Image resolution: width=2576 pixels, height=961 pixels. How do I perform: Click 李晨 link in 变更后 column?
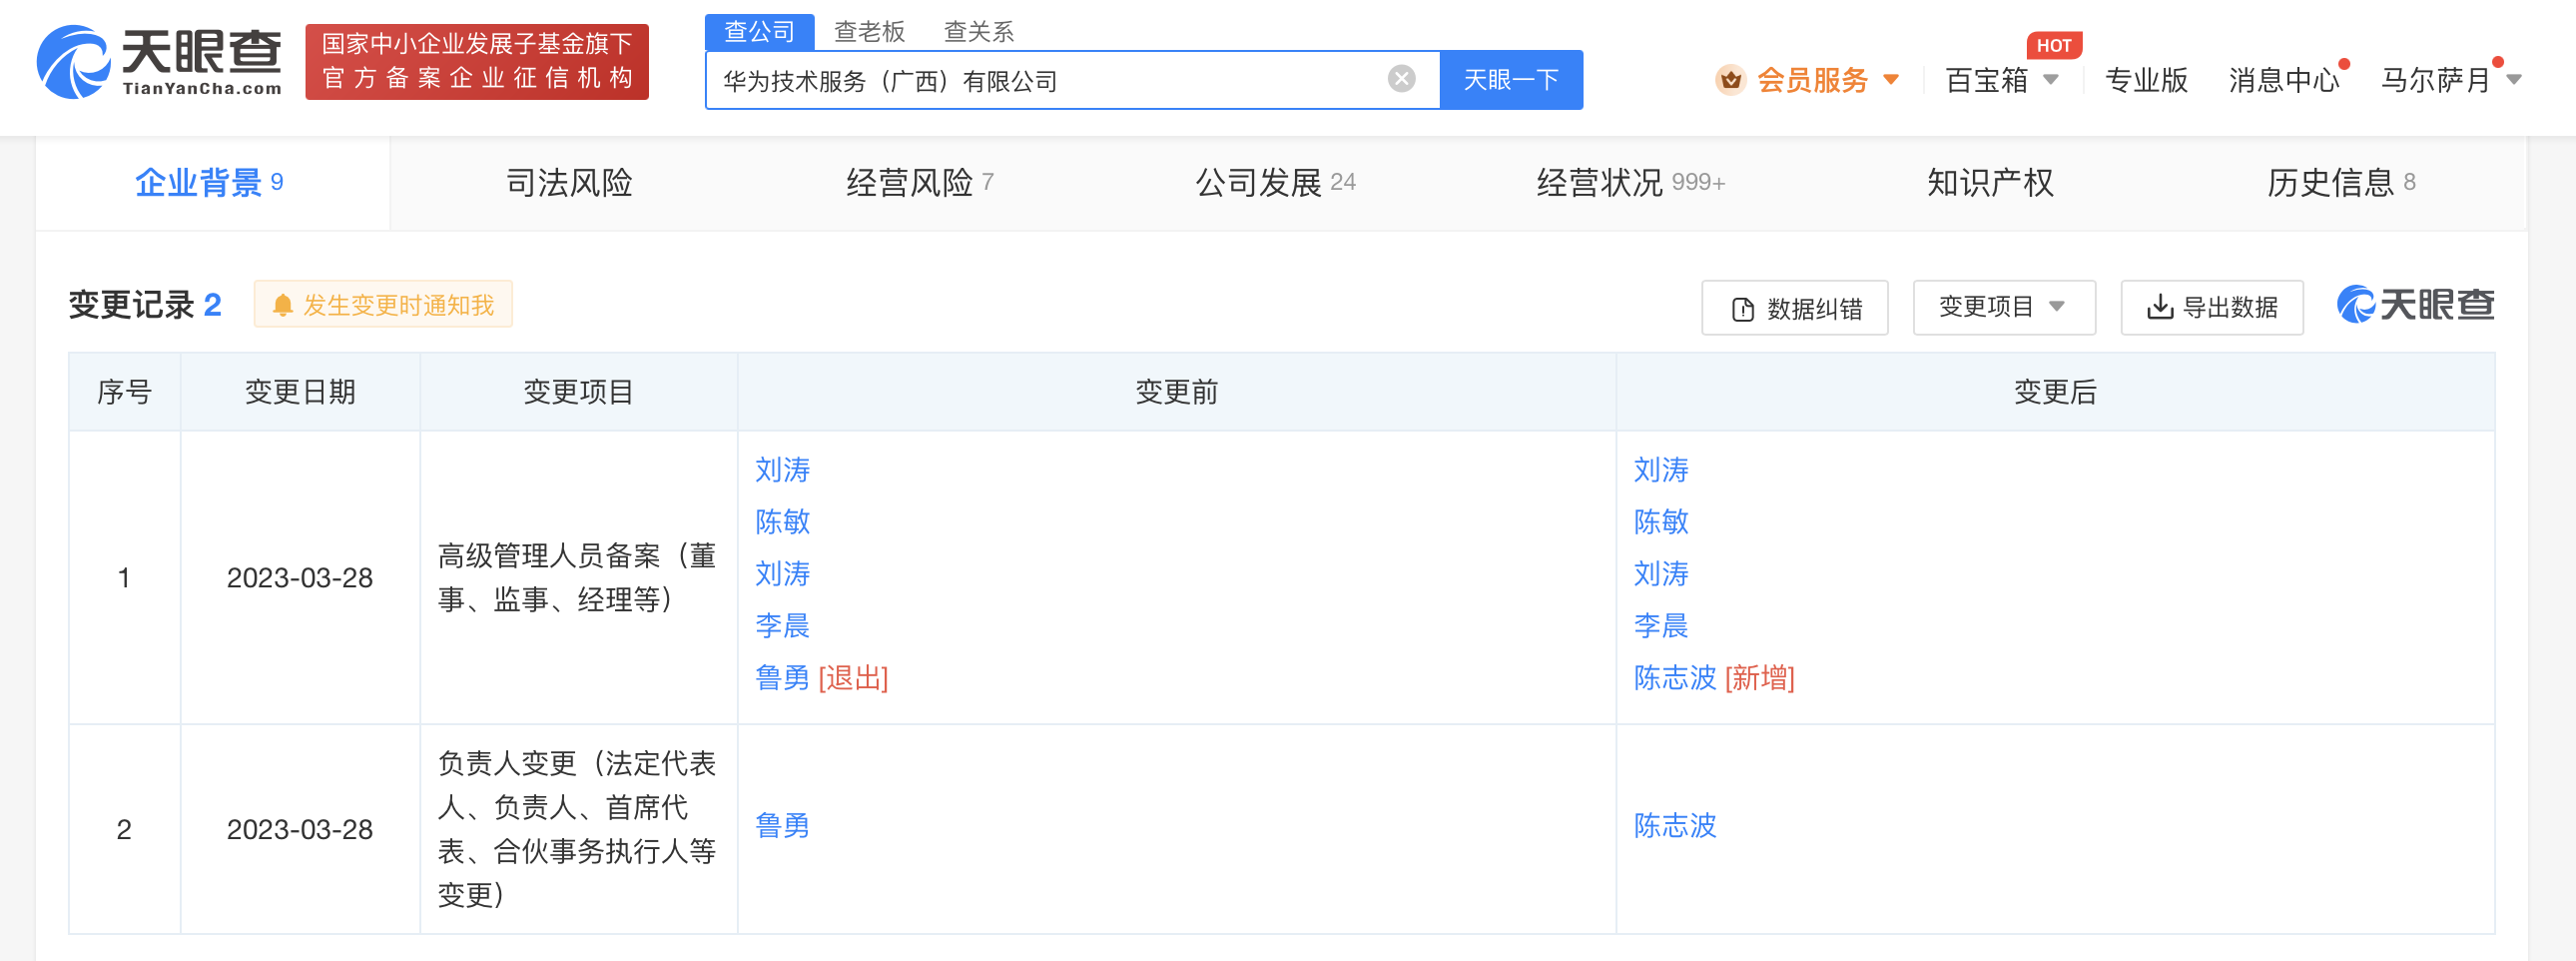(1661, 626)
